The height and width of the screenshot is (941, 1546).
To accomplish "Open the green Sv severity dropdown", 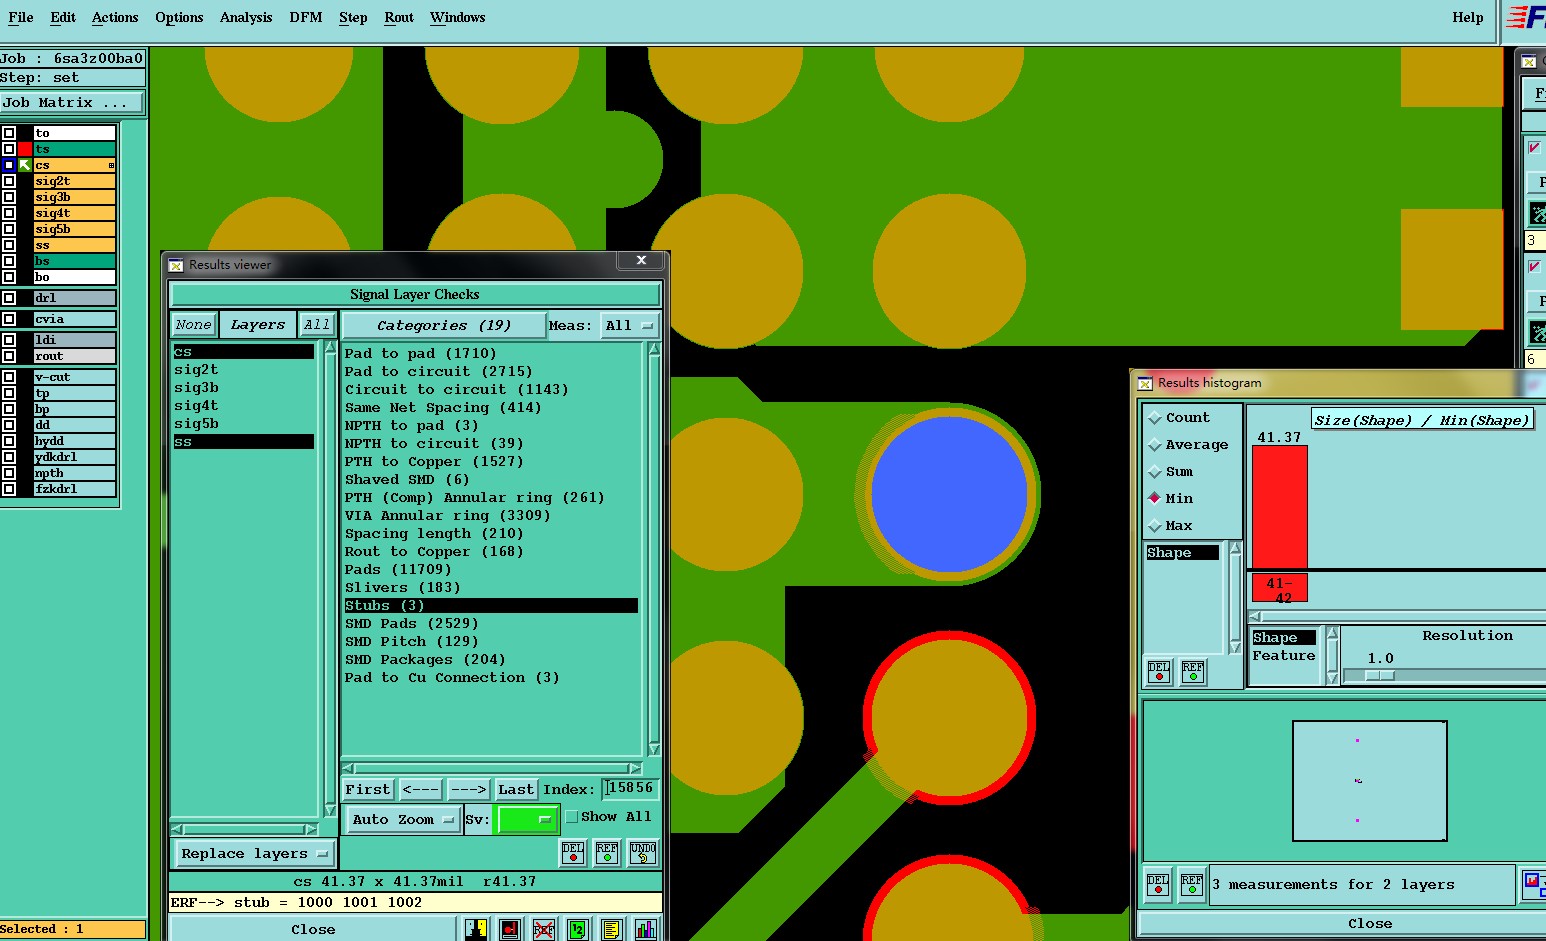I will pos(526,819).
